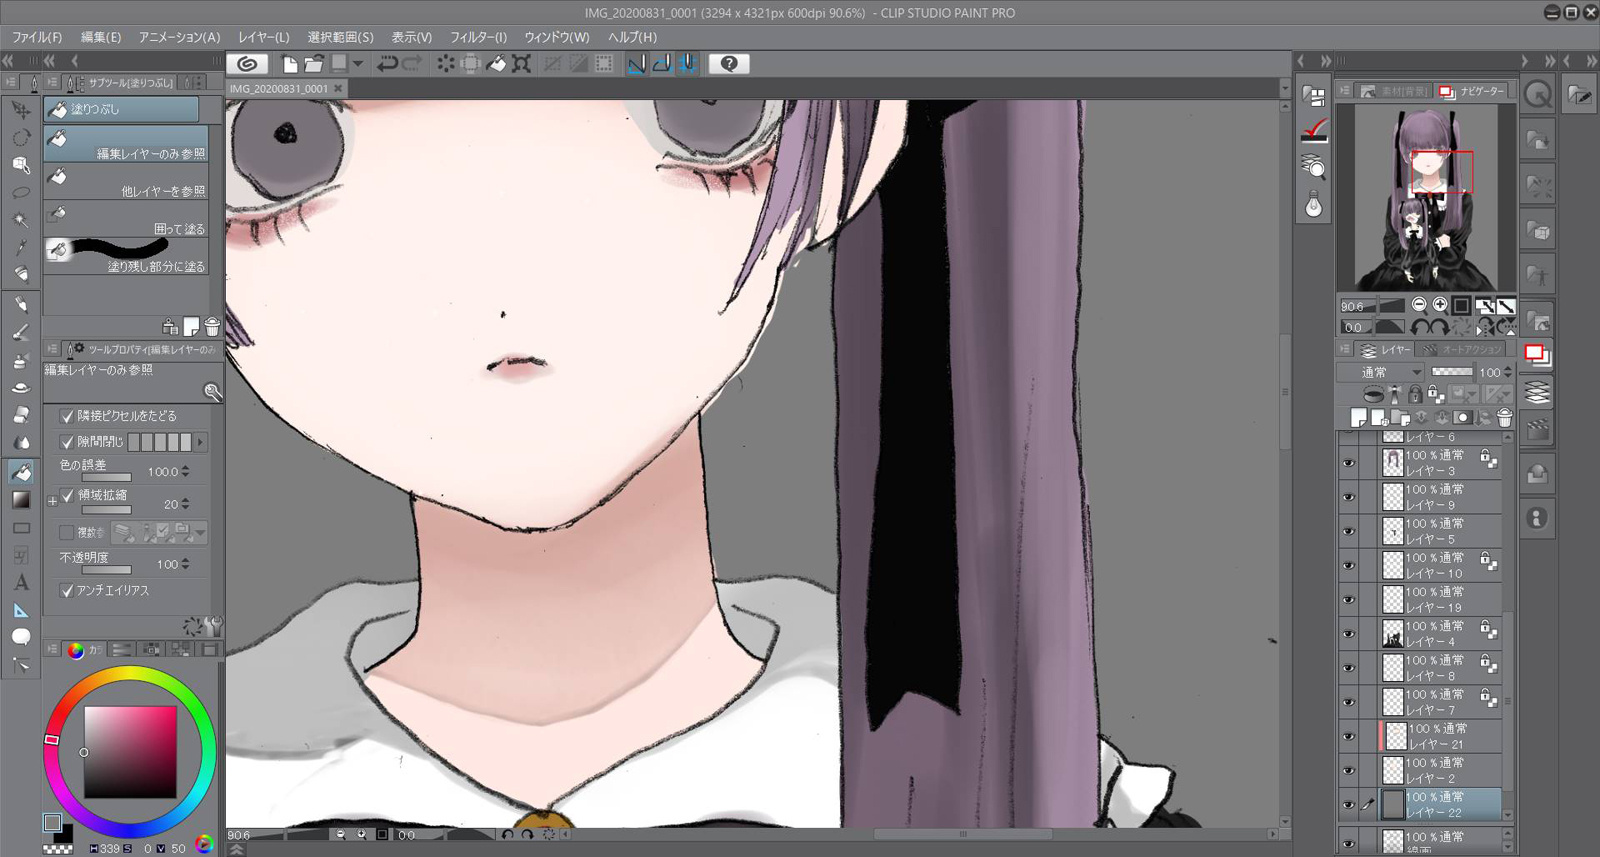Hide レイヤー 3 using its eye icon
Screen dimensions: 1600x857
1349,463
